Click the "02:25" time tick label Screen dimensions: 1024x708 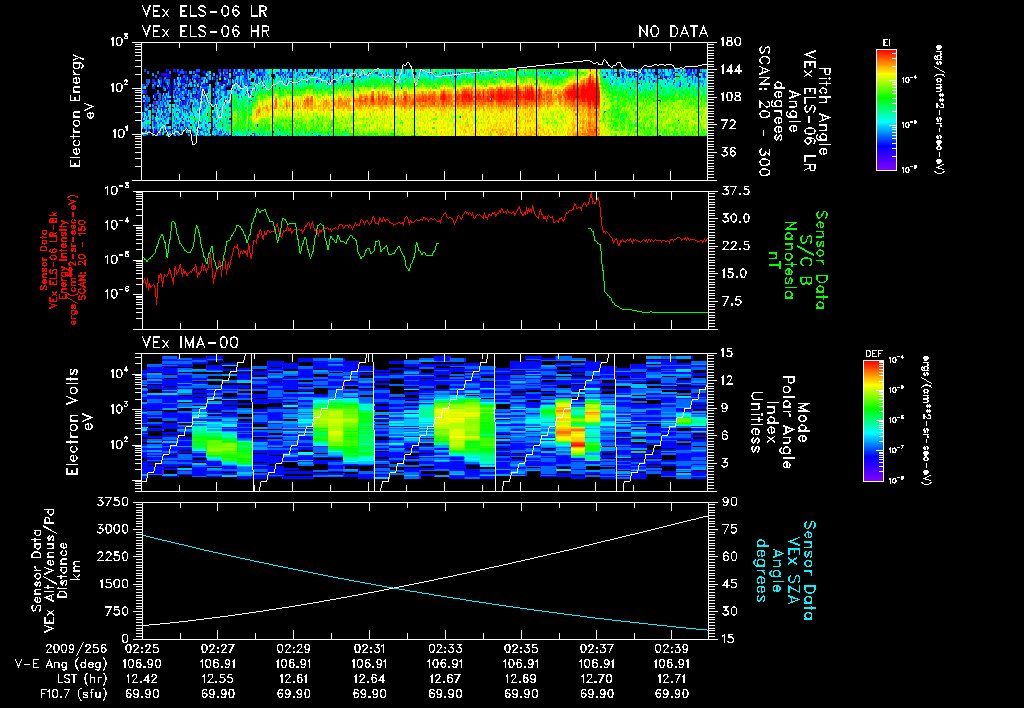(142, 649)
